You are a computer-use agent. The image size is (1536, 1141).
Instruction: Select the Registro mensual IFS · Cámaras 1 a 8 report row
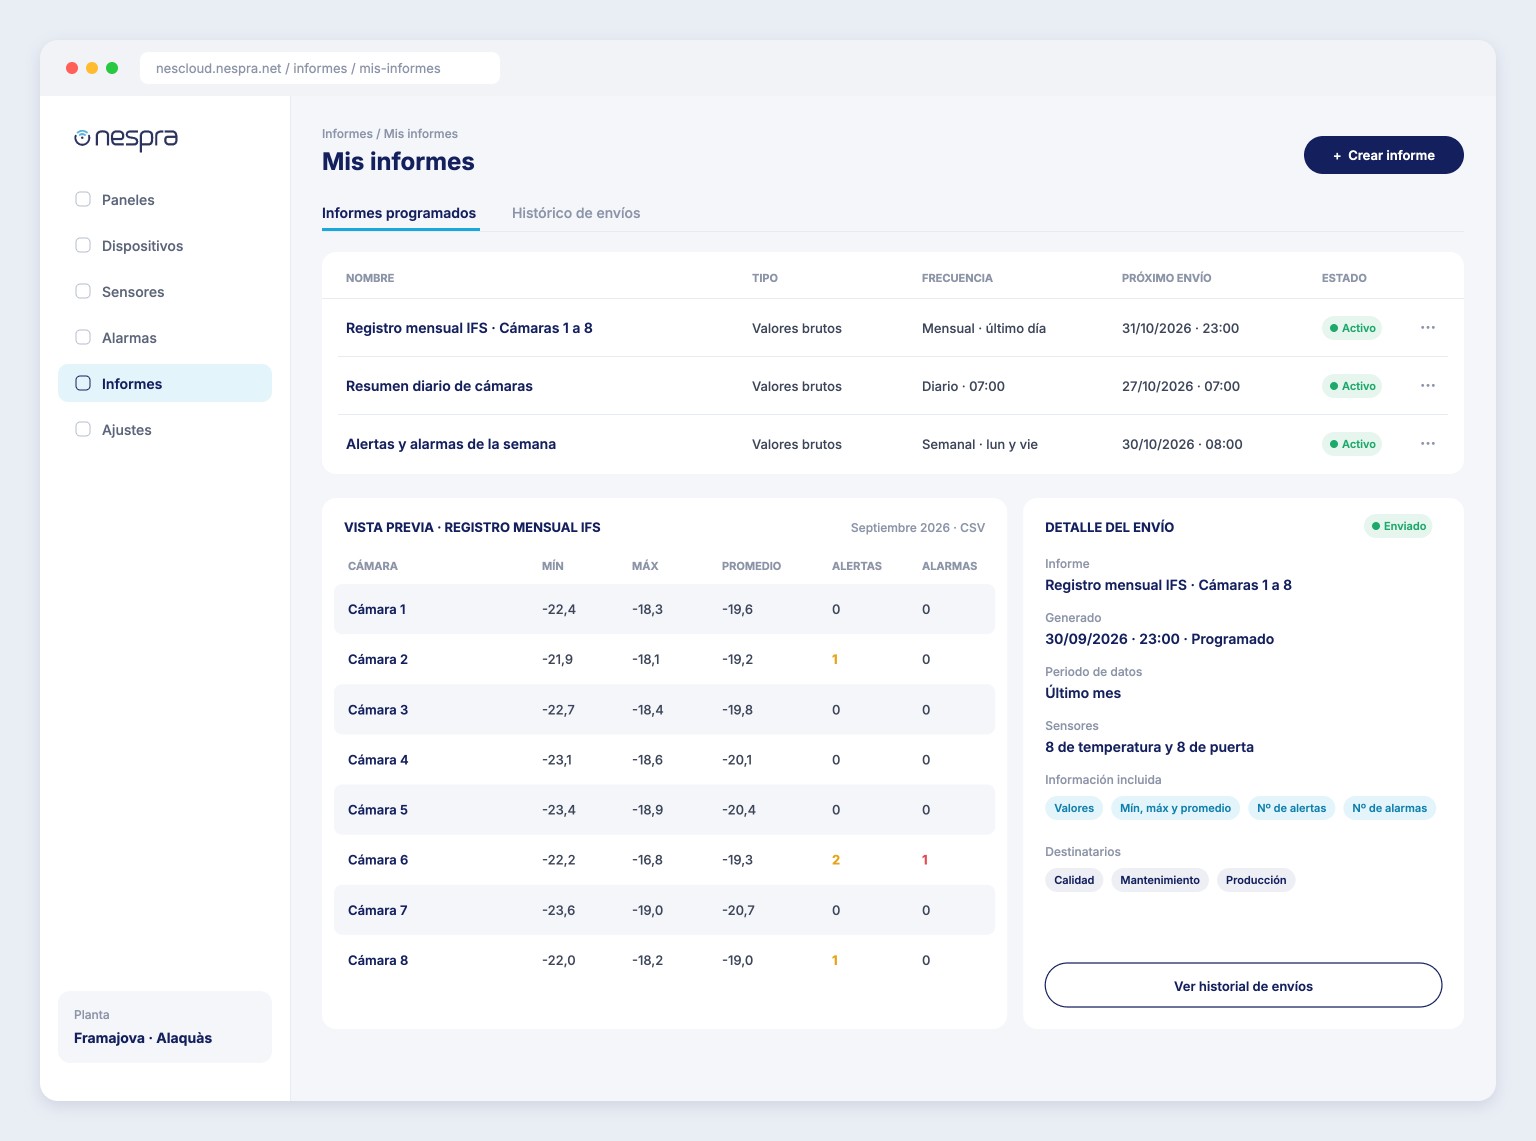pos(893,328)
